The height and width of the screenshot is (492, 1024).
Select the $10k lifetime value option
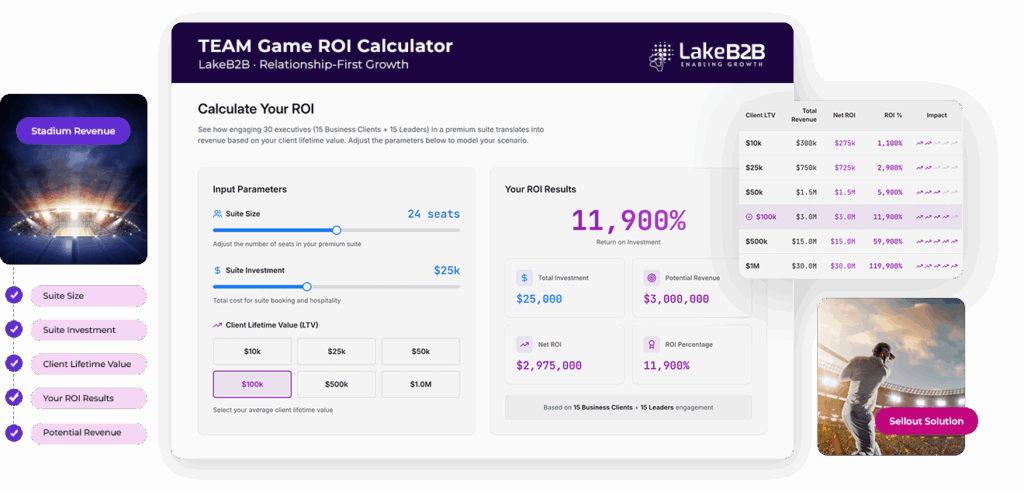[252, 351]
